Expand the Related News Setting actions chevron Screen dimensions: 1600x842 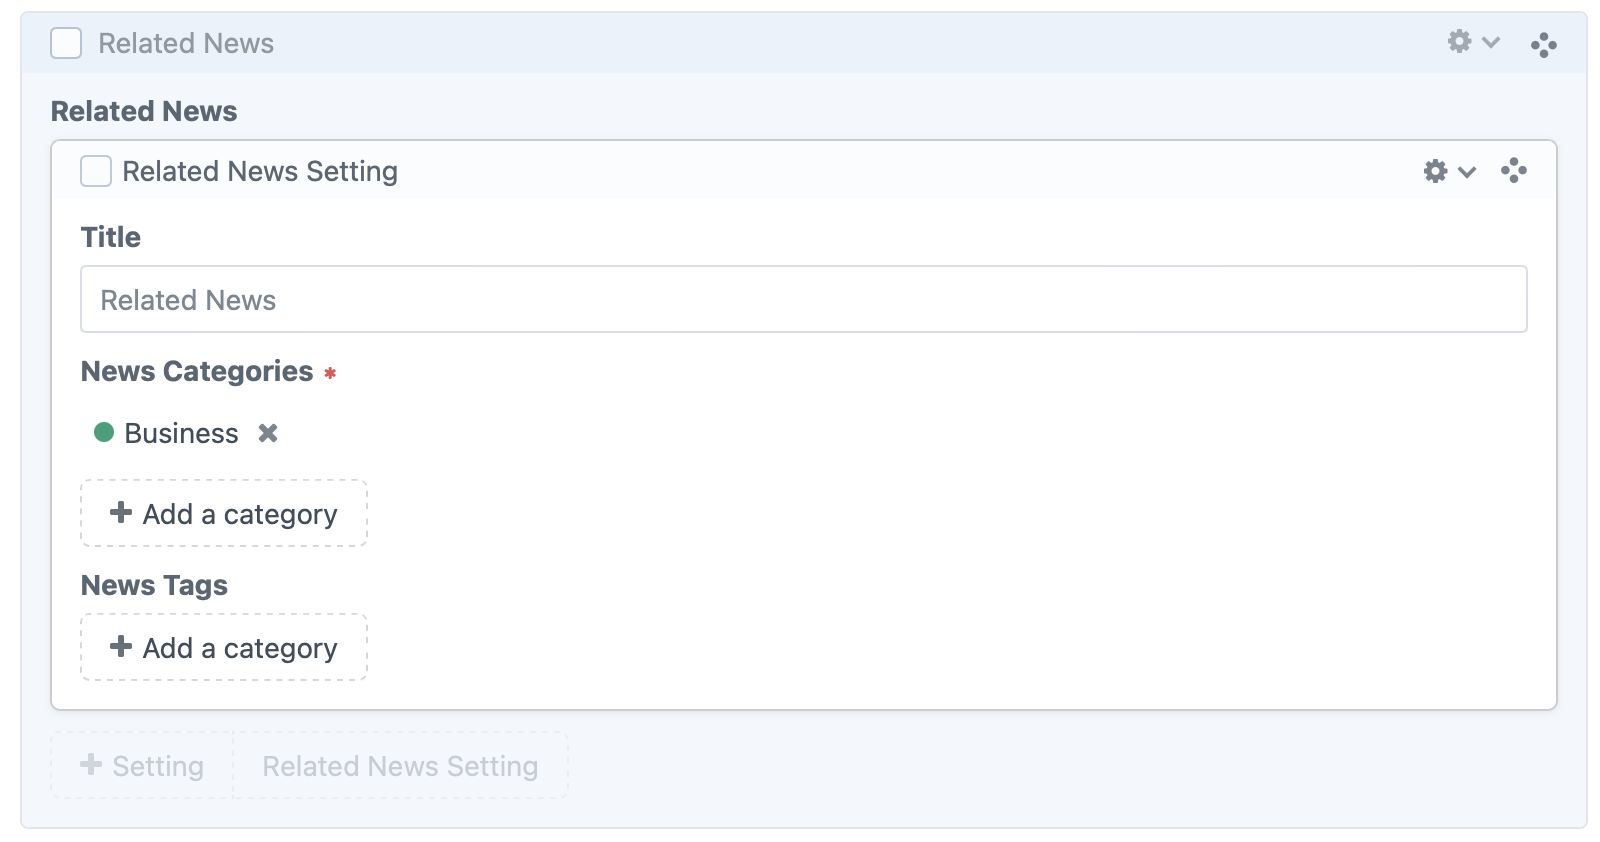(x=1467, y=172)
